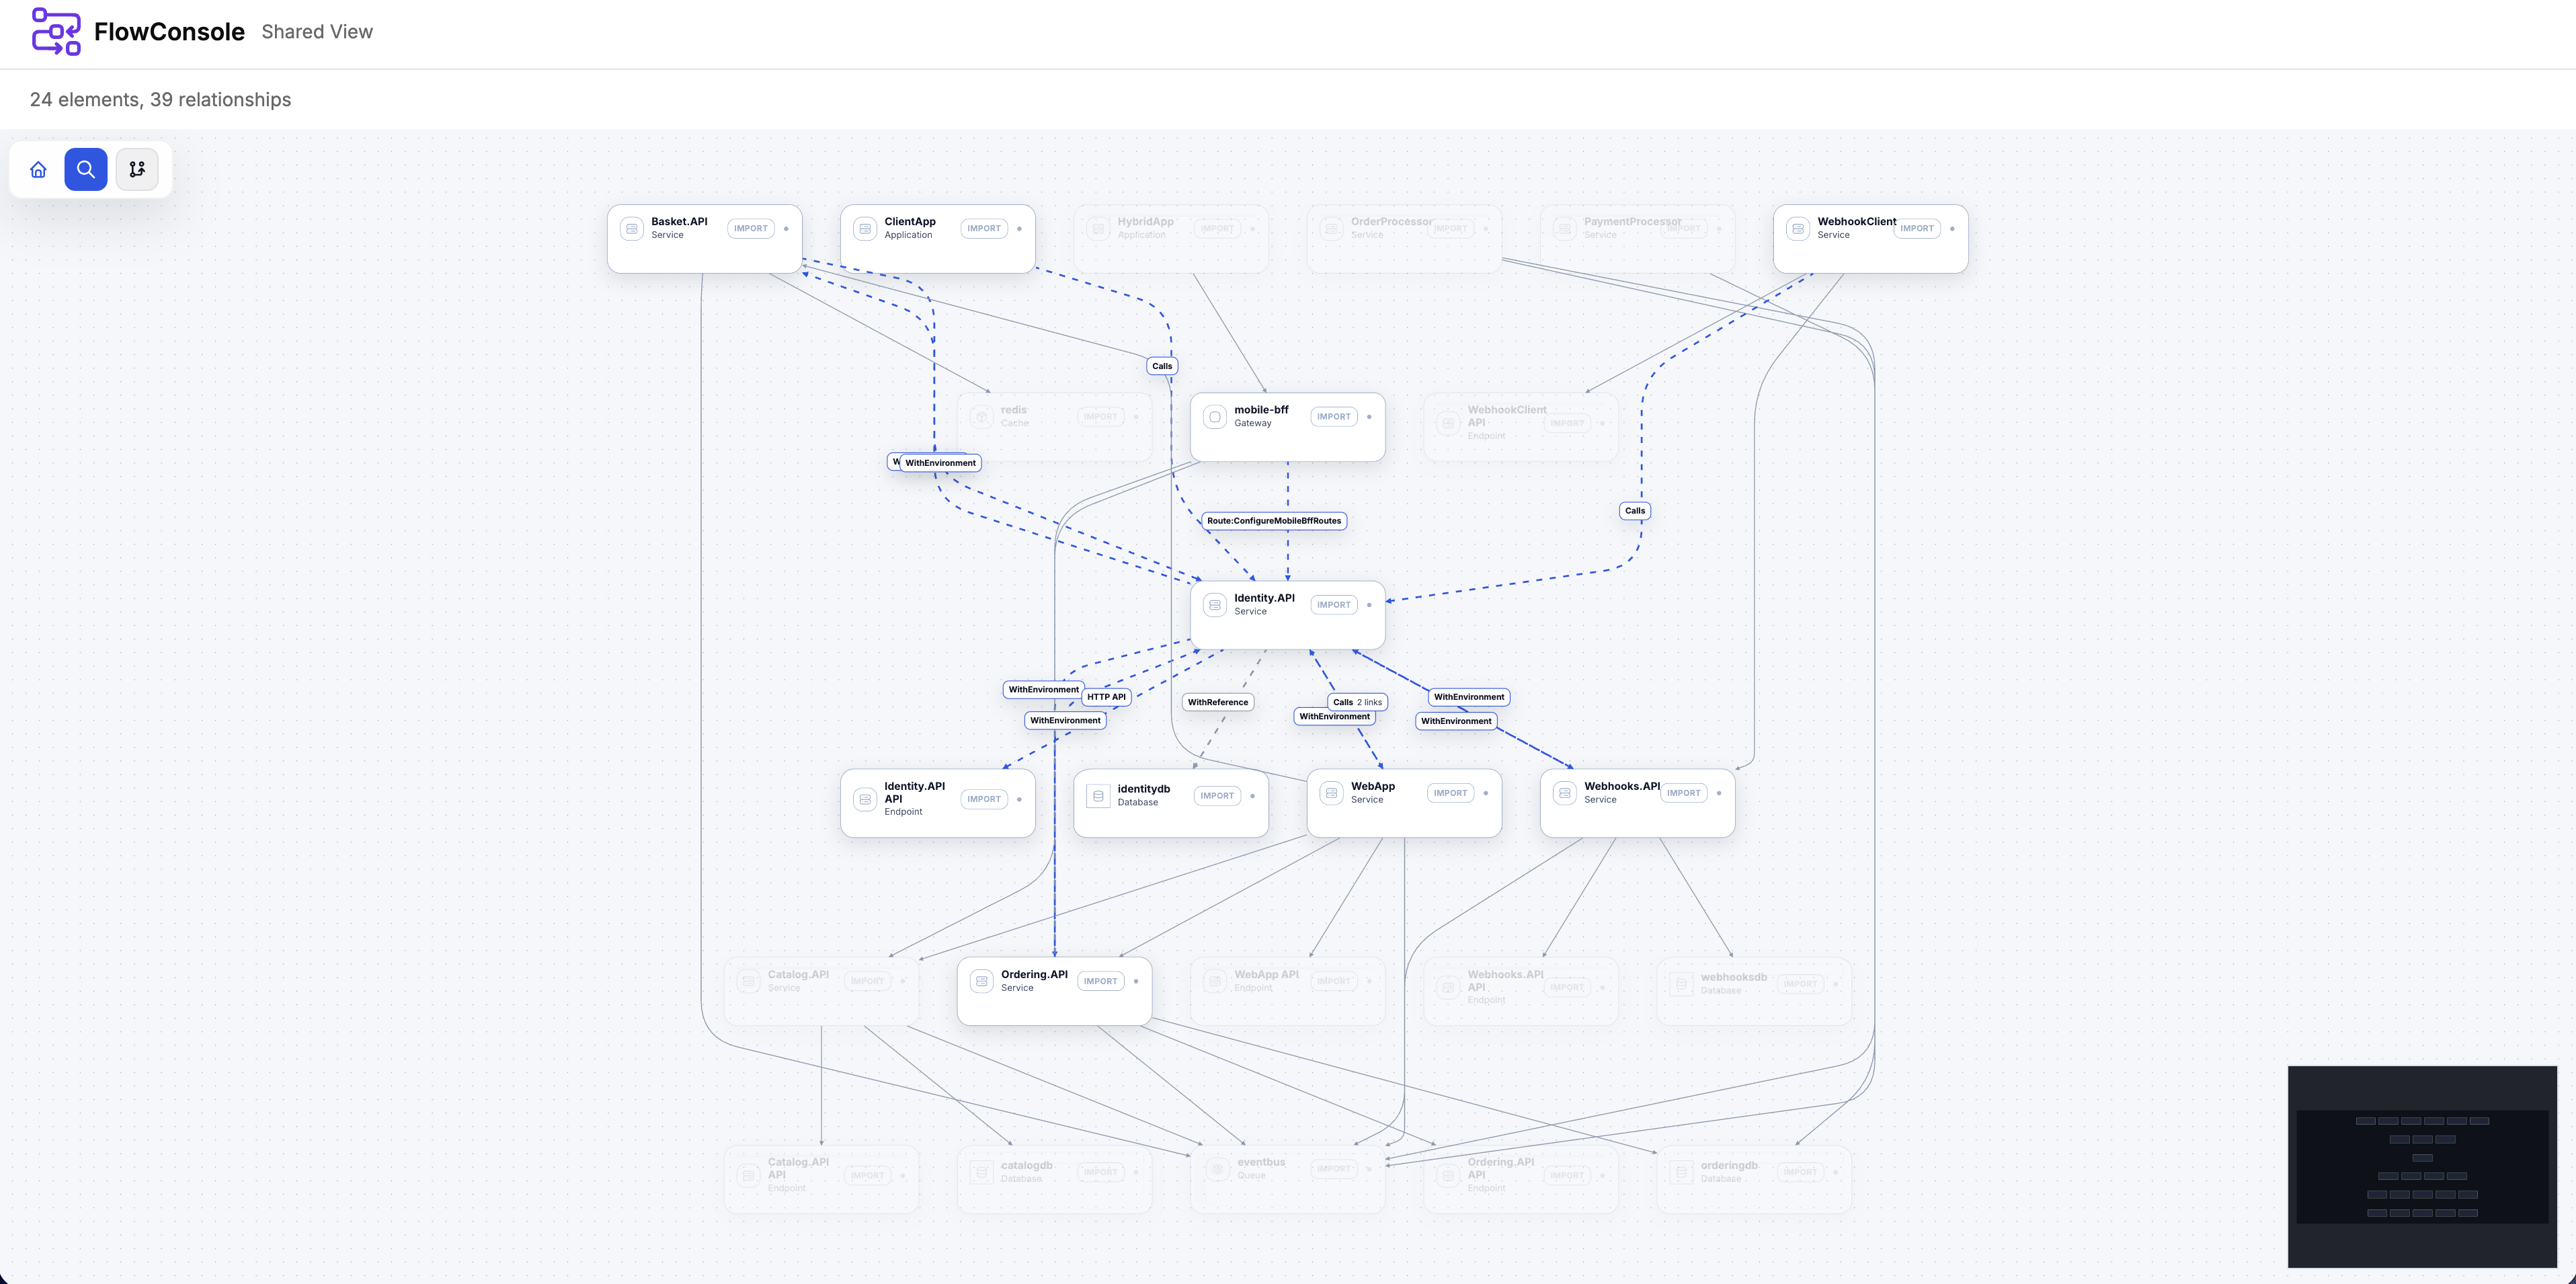Click the service icon on the Basket.API node
Viewport: 2576px width, 1284px height.
coord(631,228)
